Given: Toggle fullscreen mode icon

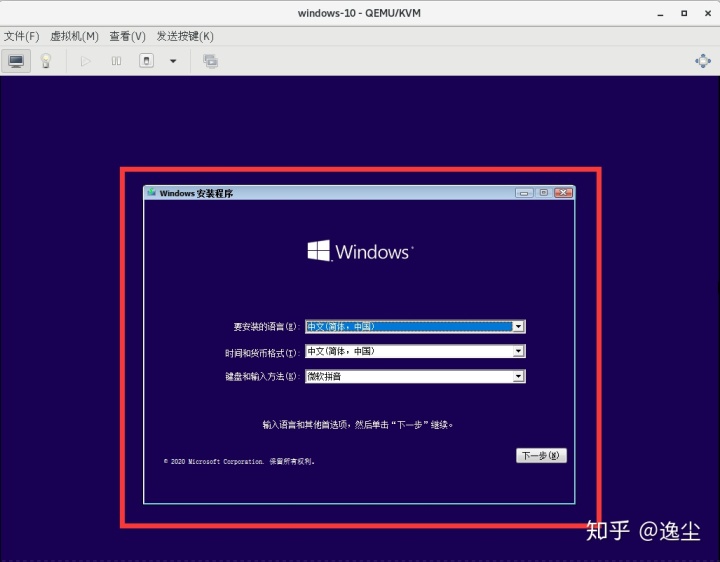Looking at the screenshot, I should (x=703, y=61).
